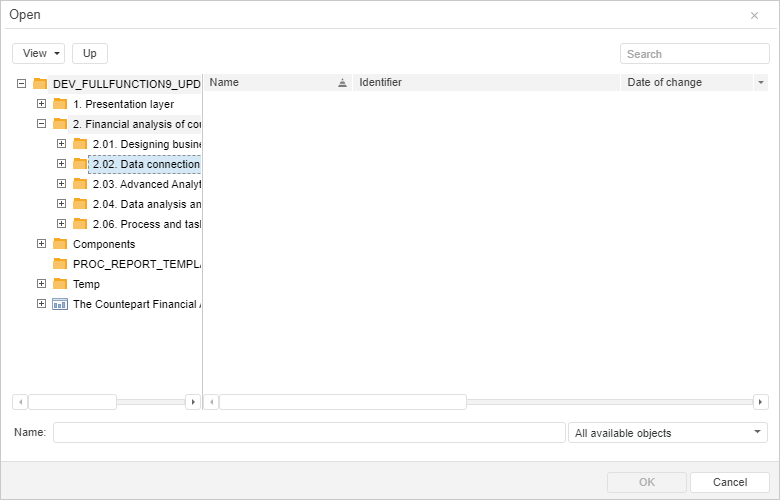This screenshot has width=780, height=500.
Task: Click the Cancel button
Action: (x=729, y=482)
